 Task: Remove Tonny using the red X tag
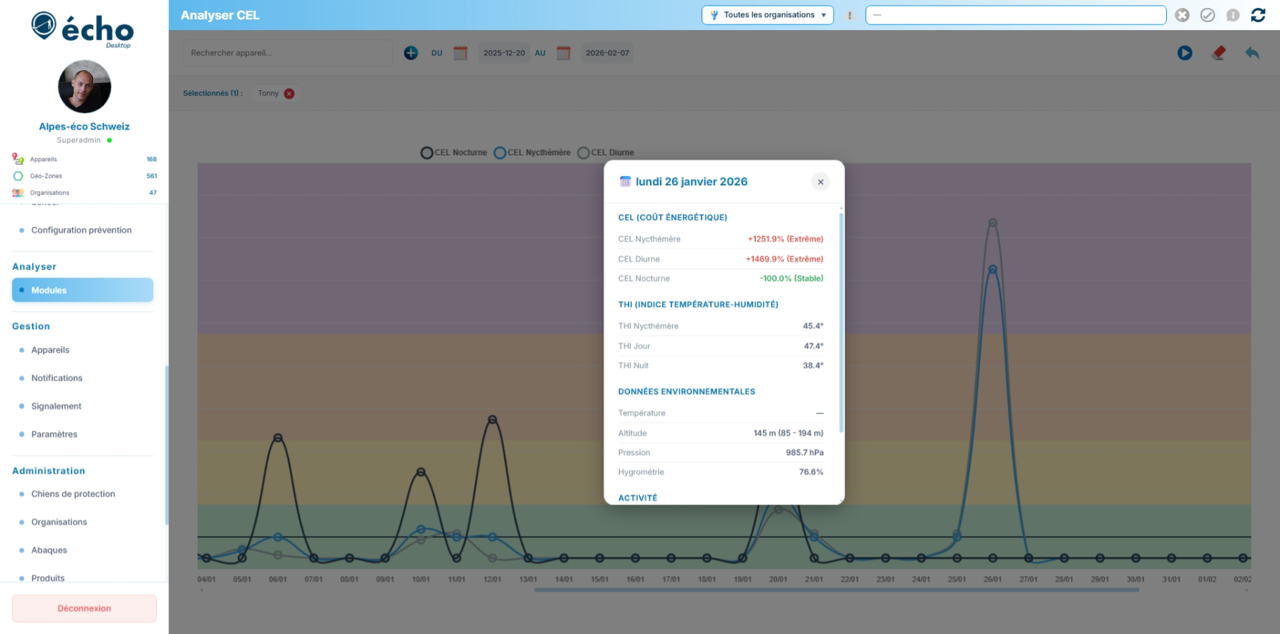click(x=289, y=92)
